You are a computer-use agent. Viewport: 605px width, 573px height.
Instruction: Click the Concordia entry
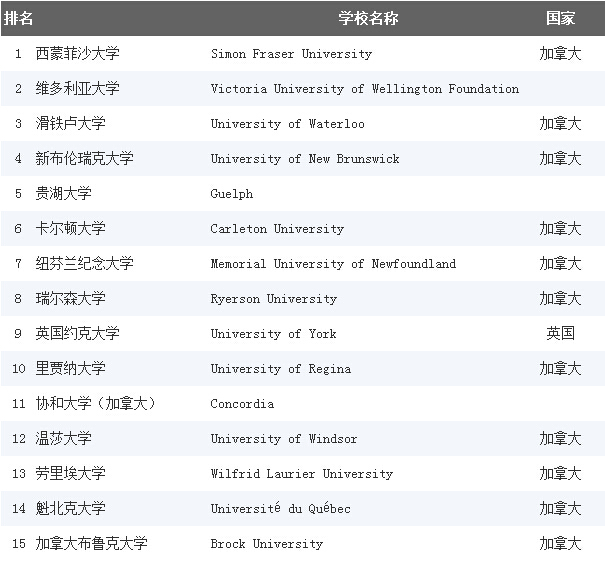[242, 404]
